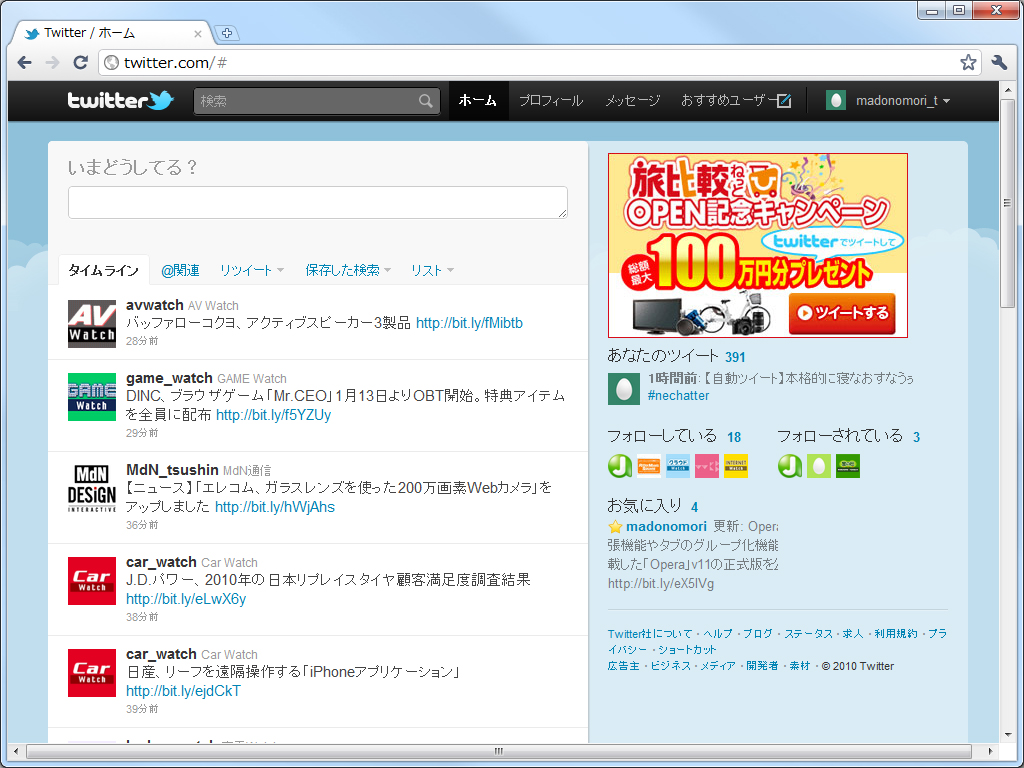Click the Car Watch avatar thumbnail

91,580
